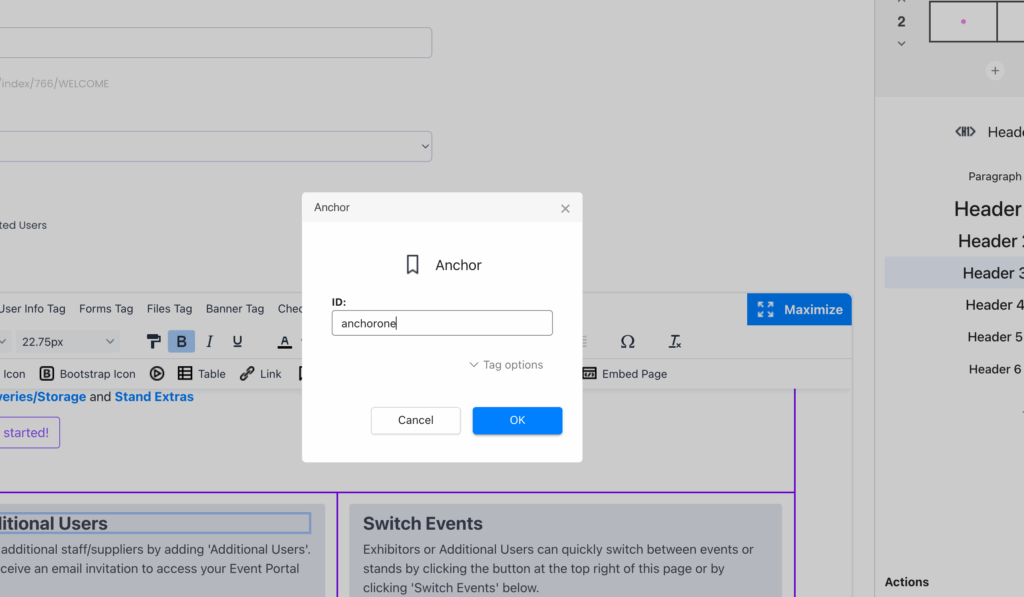Click the bookmark Anchor icon in the dialog
The image size is (1024, 597).
tap(412, 265)
